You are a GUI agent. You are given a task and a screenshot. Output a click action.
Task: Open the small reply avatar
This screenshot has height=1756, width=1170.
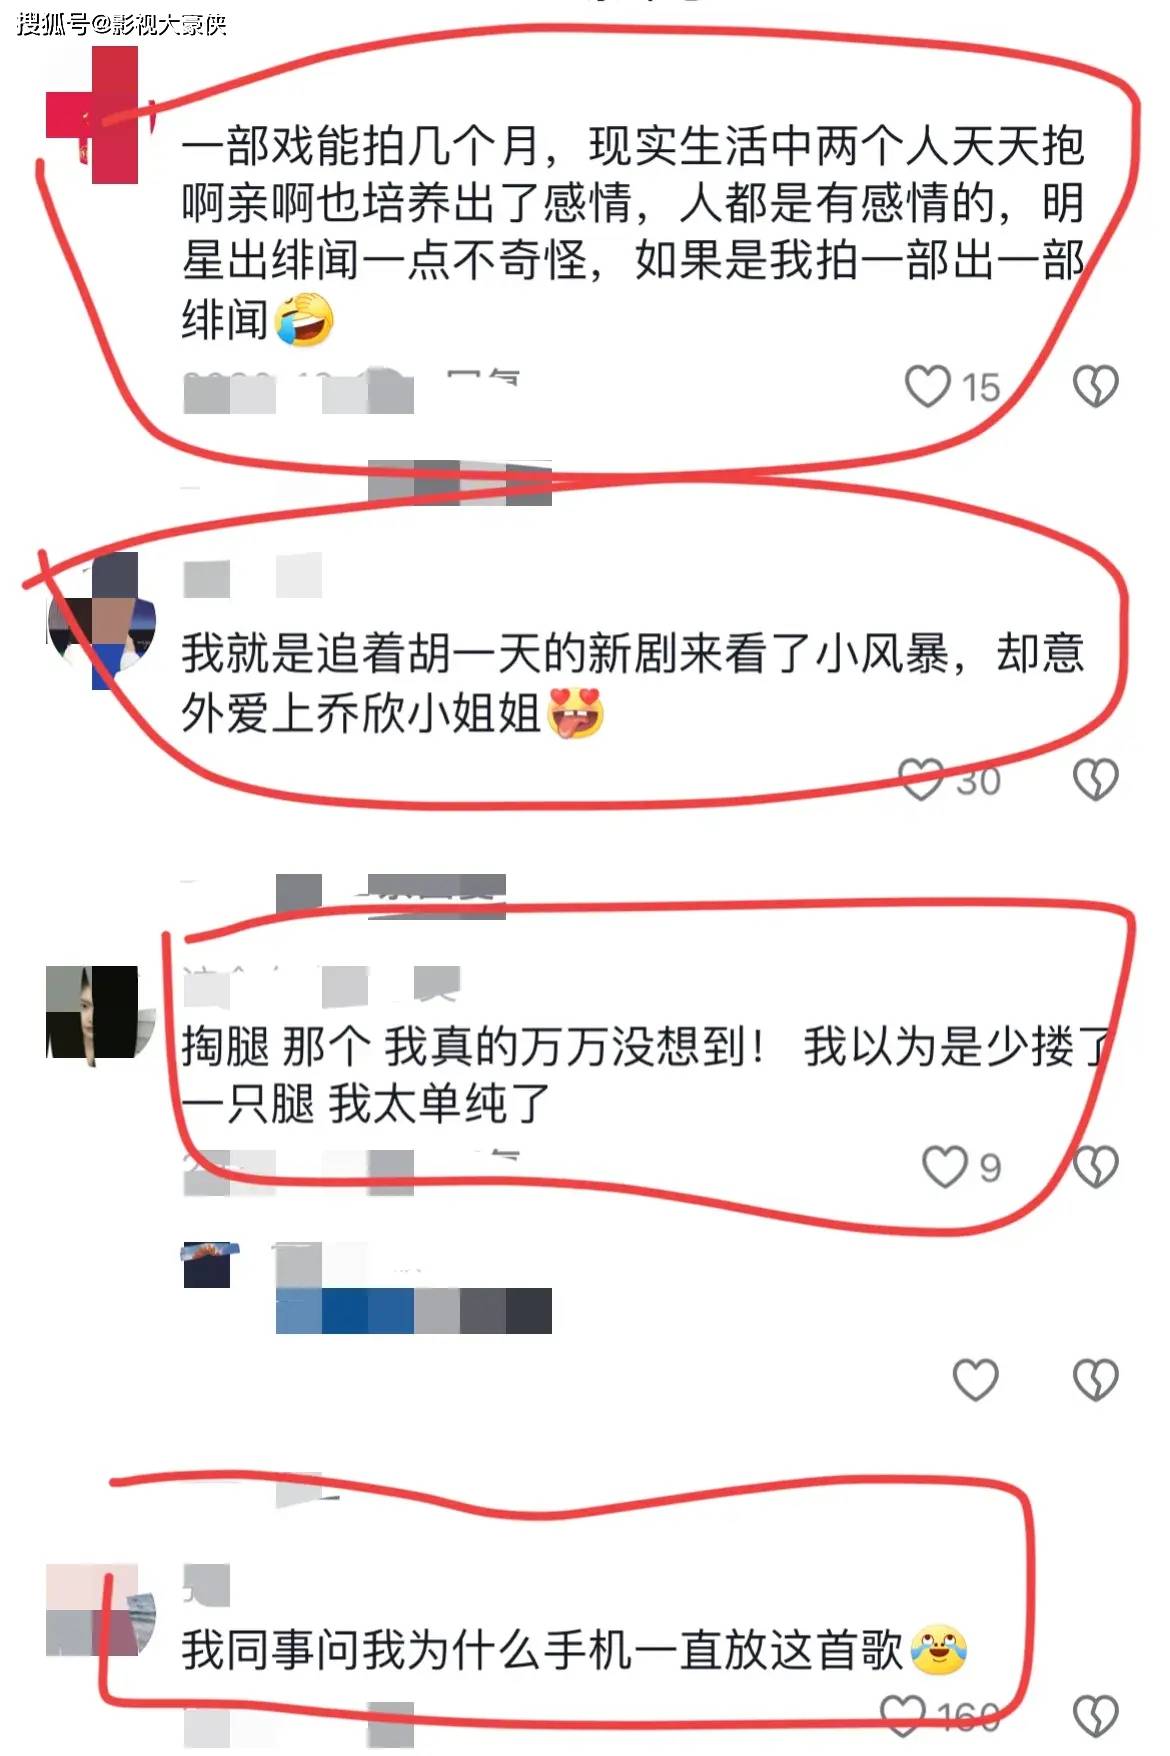[211, 1265]
